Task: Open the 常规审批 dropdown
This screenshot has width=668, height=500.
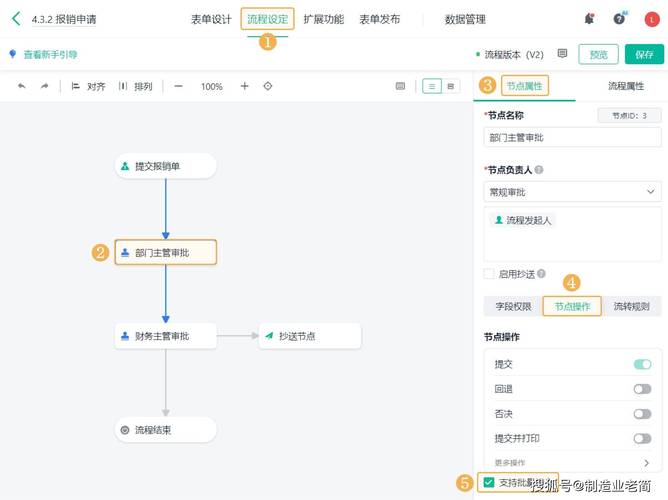Action: click(x=571, y=192)
